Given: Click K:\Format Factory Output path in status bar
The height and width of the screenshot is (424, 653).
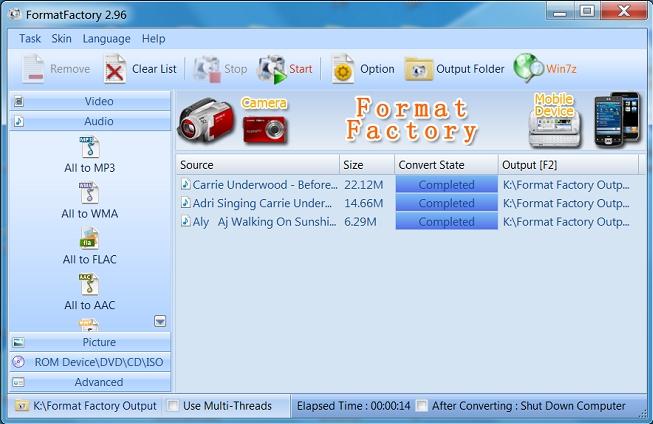Looking at the screenshot, I should [x=95, y=406].
